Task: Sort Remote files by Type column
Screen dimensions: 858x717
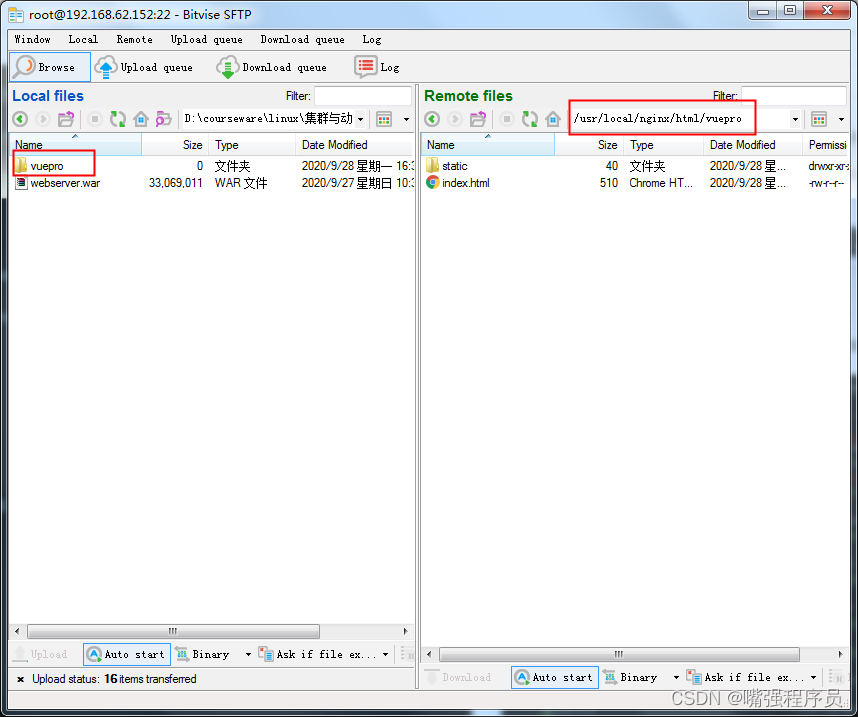Action: [663, 145]
